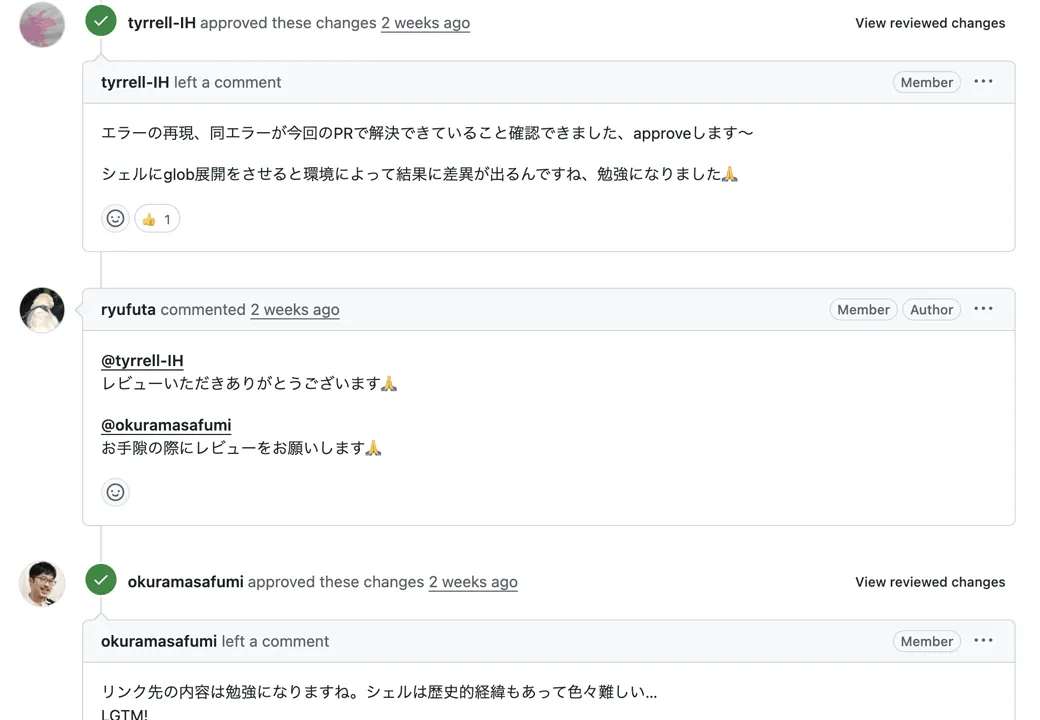Click the Author badge on ryufuta's comment
Image resolution: width=1040 pixels, height=720 pixels.
click(931, 310)
